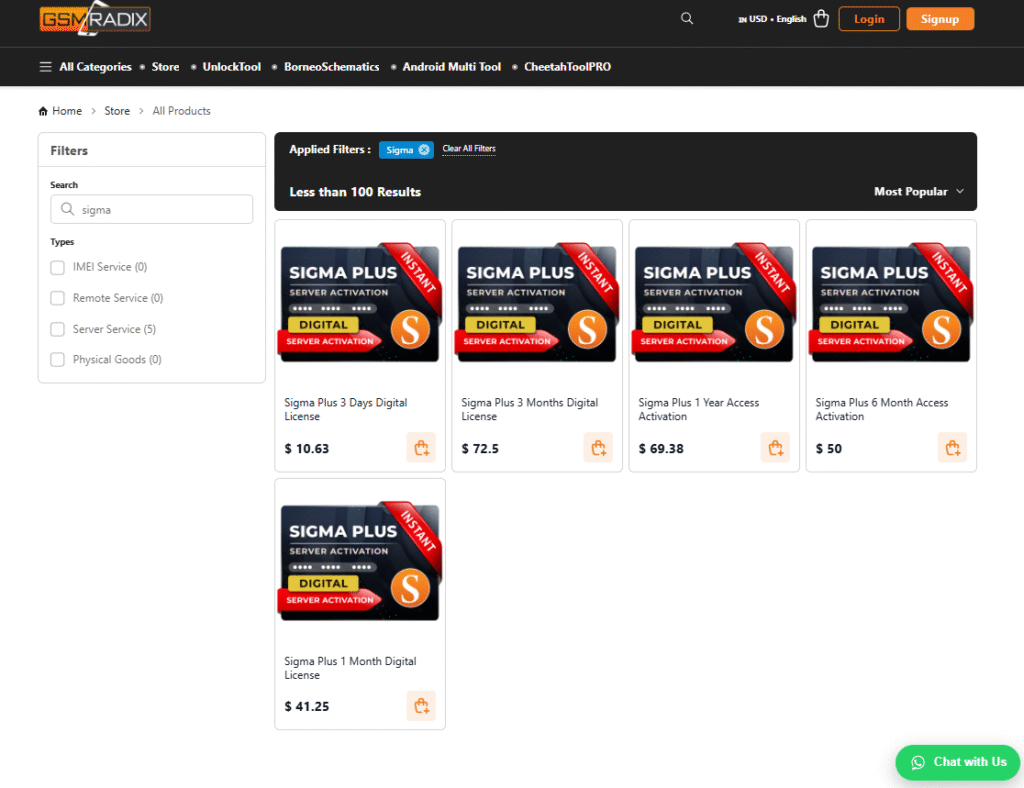1024x788 pixels.
Task: Expand the Most Popular sort dropdown
Action: [x=919, y=192]
